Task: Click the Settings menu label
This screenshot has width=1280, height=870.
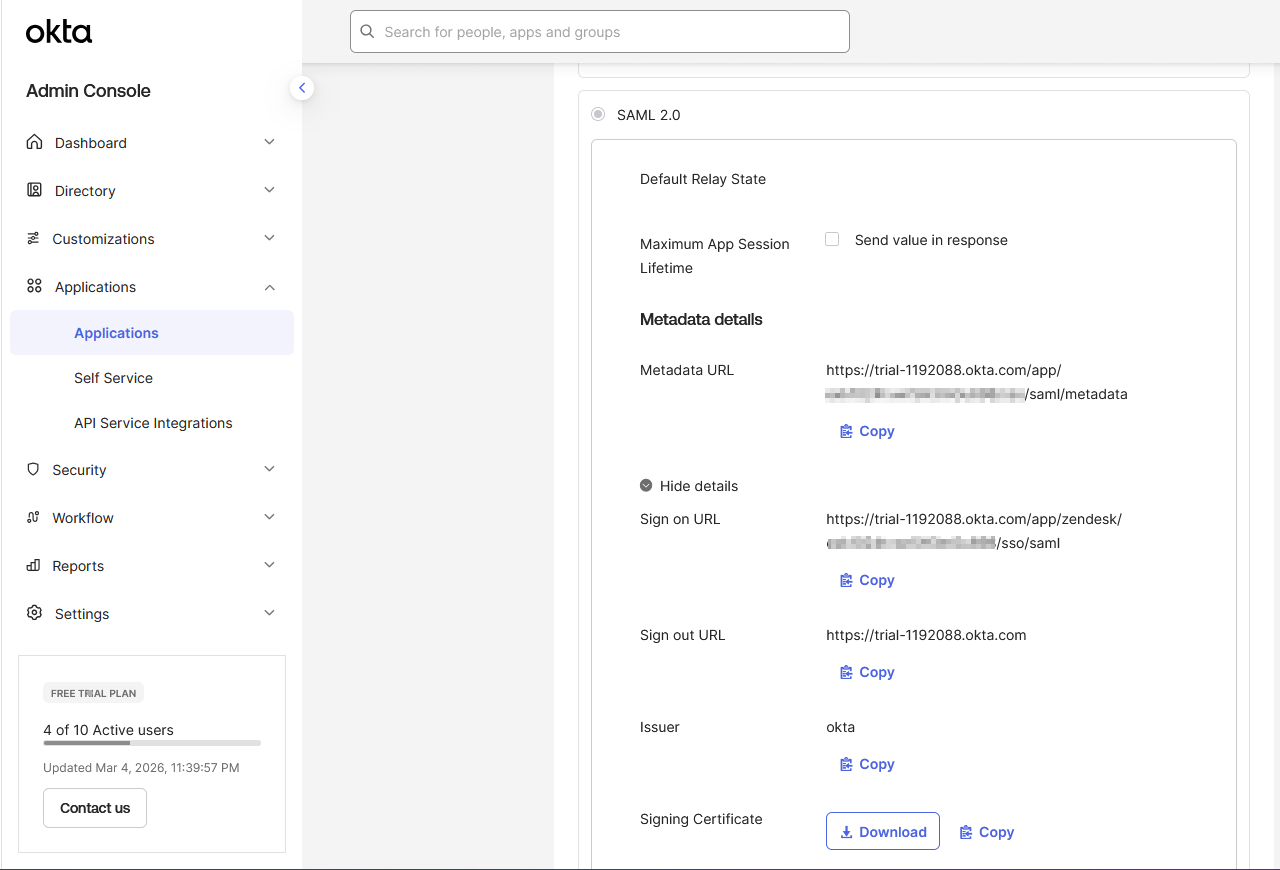Action: coord(82,614)
